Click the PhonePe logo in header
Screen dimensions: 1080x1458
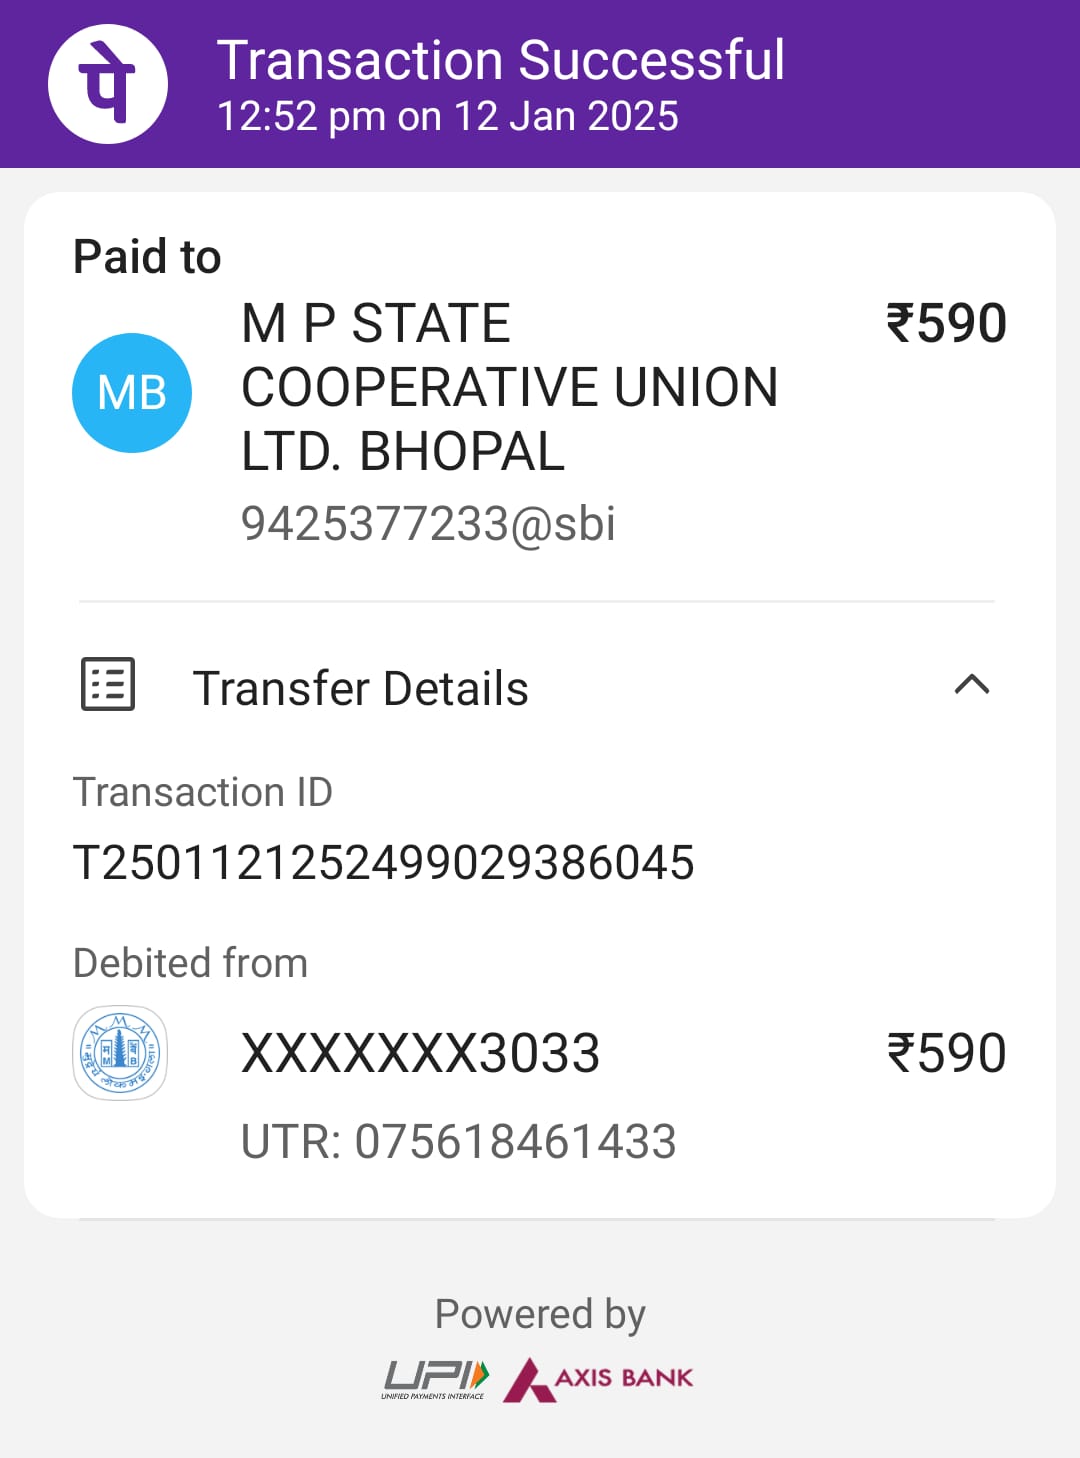108,84
